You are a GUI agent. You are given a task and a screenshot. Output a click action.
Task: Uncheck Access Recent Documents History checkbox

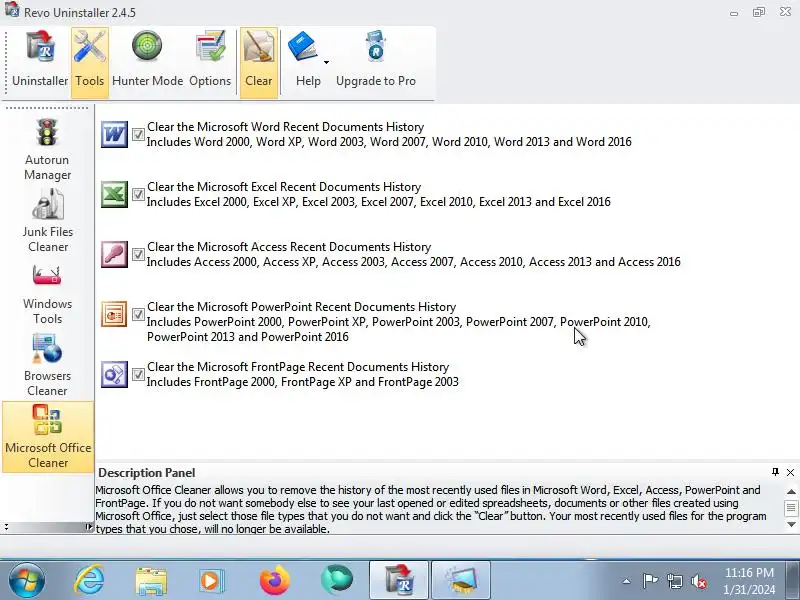pos(138,254)
